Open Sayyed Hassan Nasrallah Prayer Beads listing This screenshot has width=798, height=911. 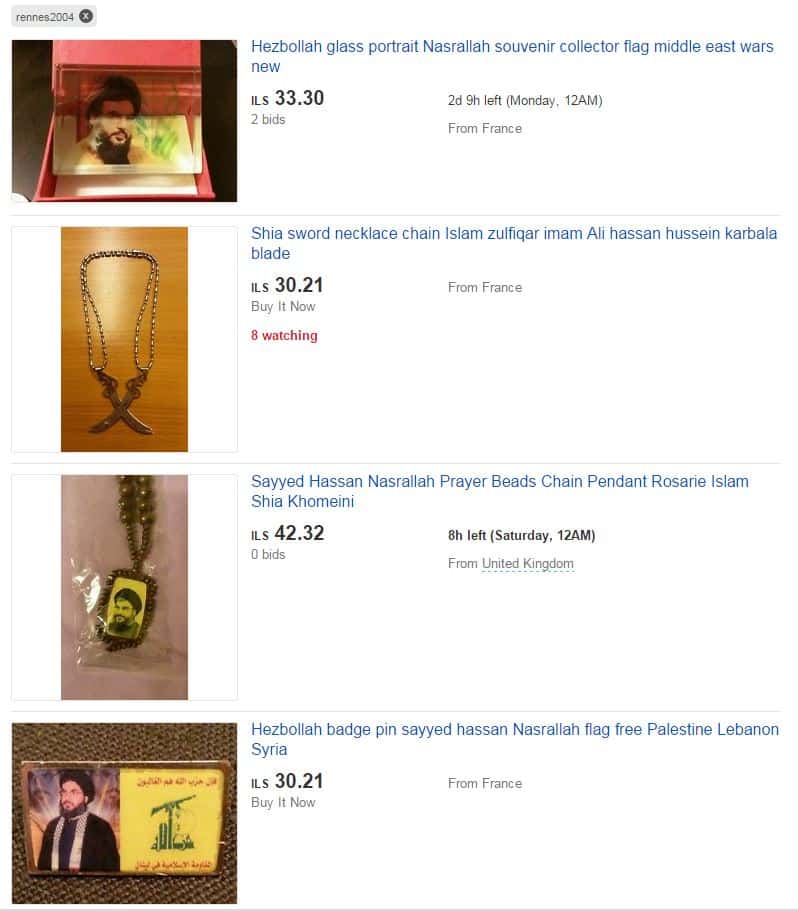click(x=499, y=492)
